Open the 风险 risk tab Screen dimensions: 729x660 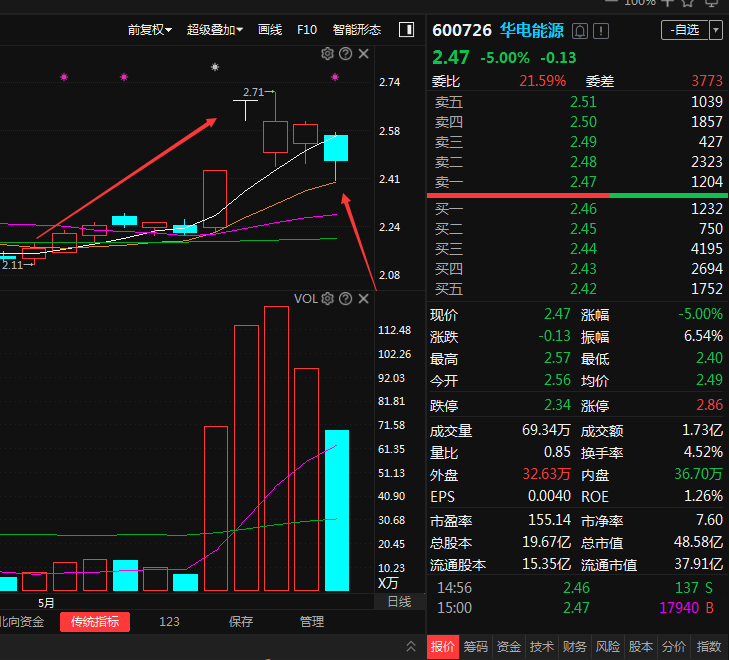[608, 647]
